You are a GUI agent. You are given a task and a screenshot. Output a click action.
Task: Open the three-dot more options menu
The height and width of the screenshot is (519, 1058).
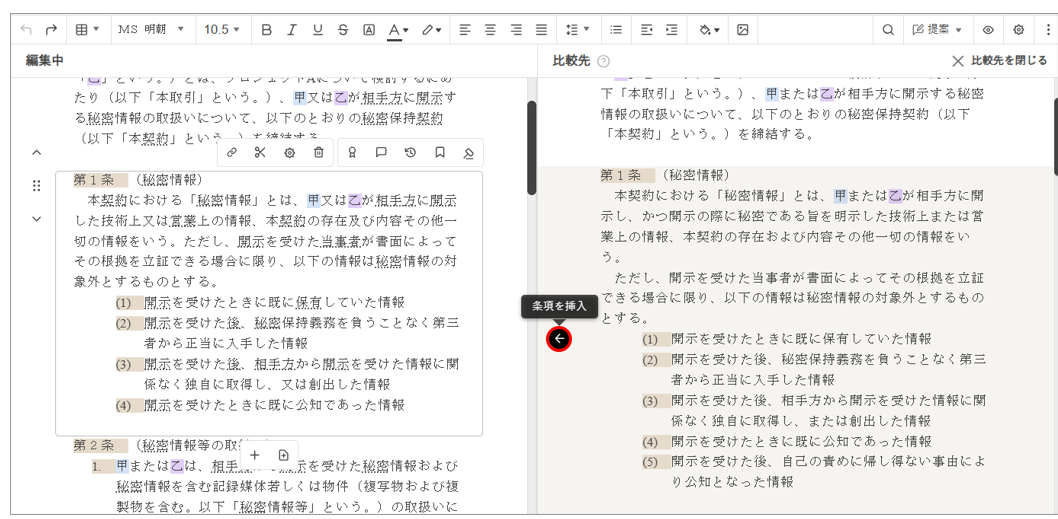[x=1047, y=30]
